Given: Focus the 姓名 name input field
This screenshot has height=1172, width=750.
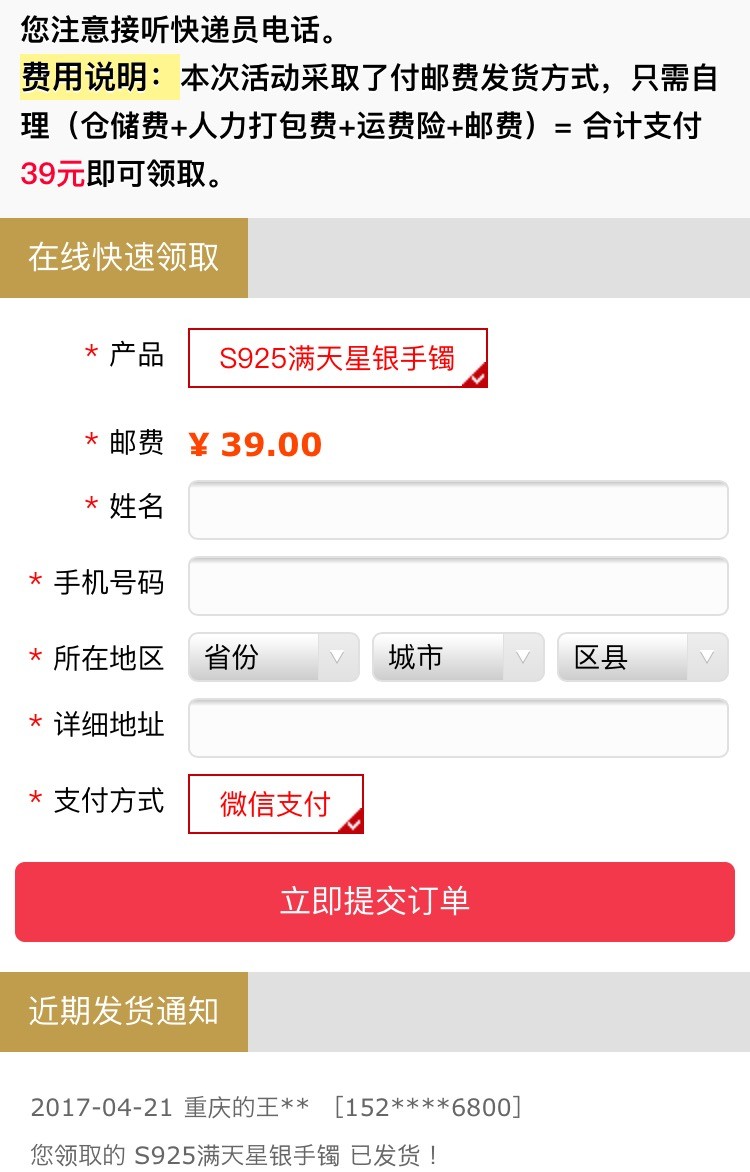Looking at the screenshot, I should 458,510.
